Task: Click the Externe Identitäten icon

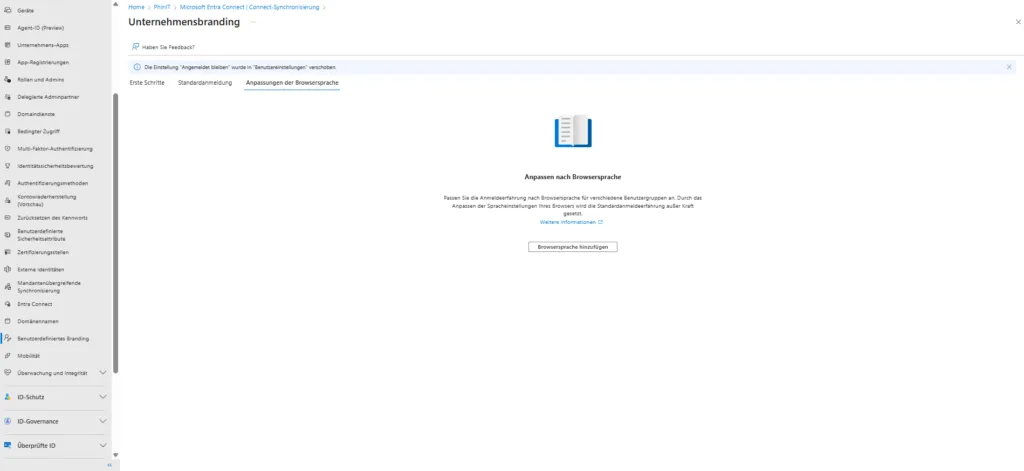Action: coord(7,269)
